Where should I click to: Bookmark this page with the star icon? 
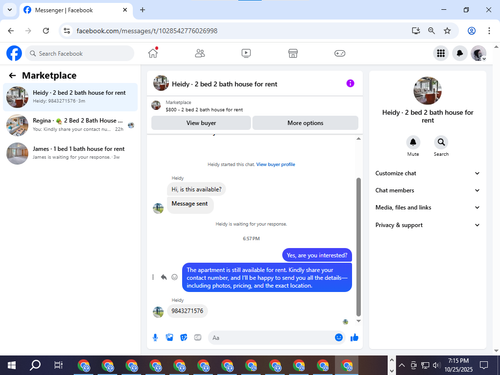(447, 31)
